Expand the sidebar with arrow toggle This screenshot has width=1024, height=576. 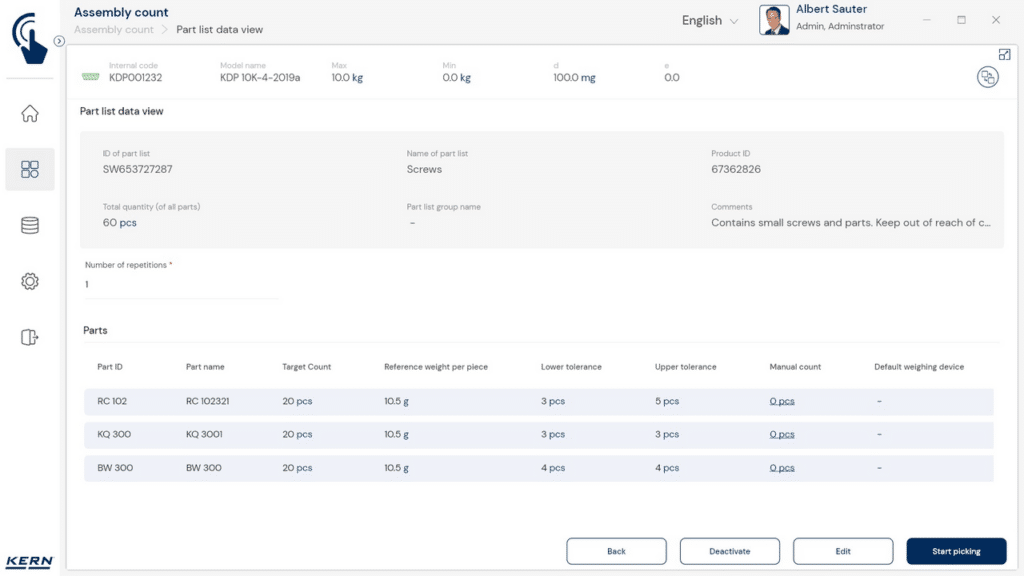(x=59, y=41)
